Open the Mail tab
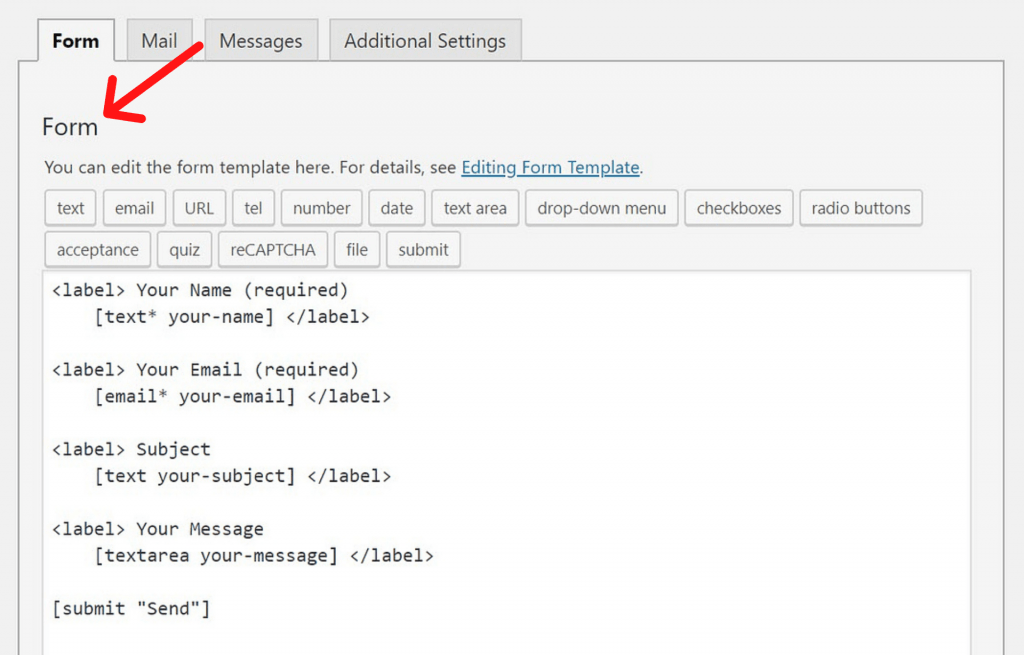This screenshot has width=1024, height=655. [x=159, y=40]
